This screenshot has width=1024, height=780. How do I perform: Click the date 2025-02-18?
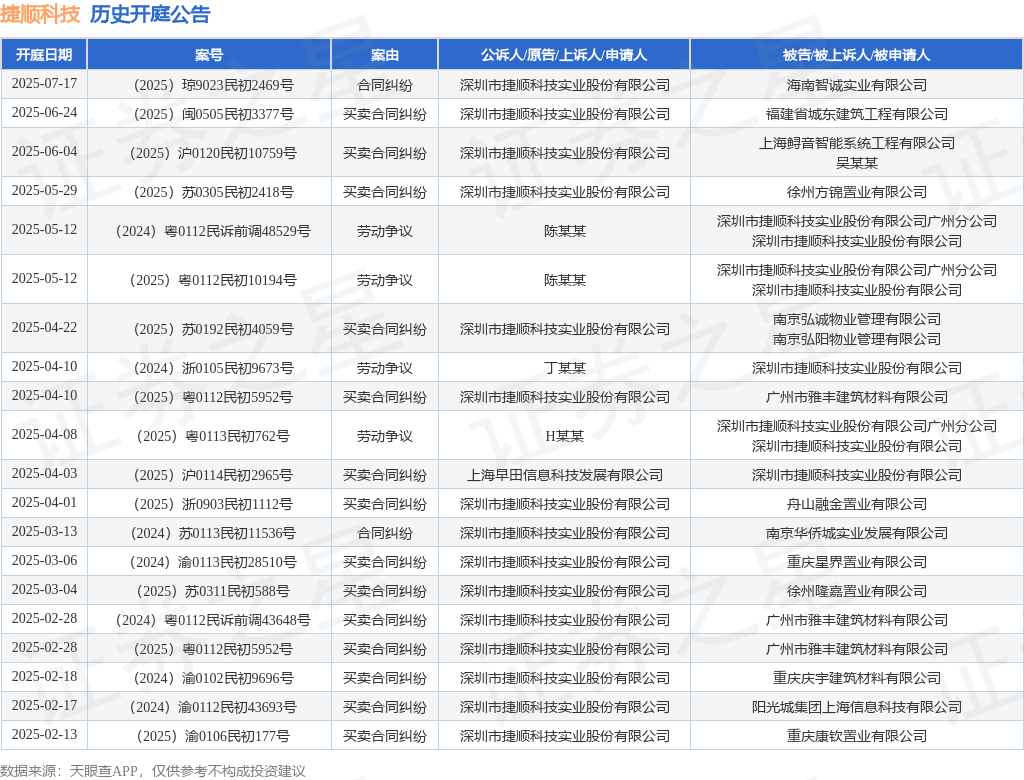tap(44, 677)
